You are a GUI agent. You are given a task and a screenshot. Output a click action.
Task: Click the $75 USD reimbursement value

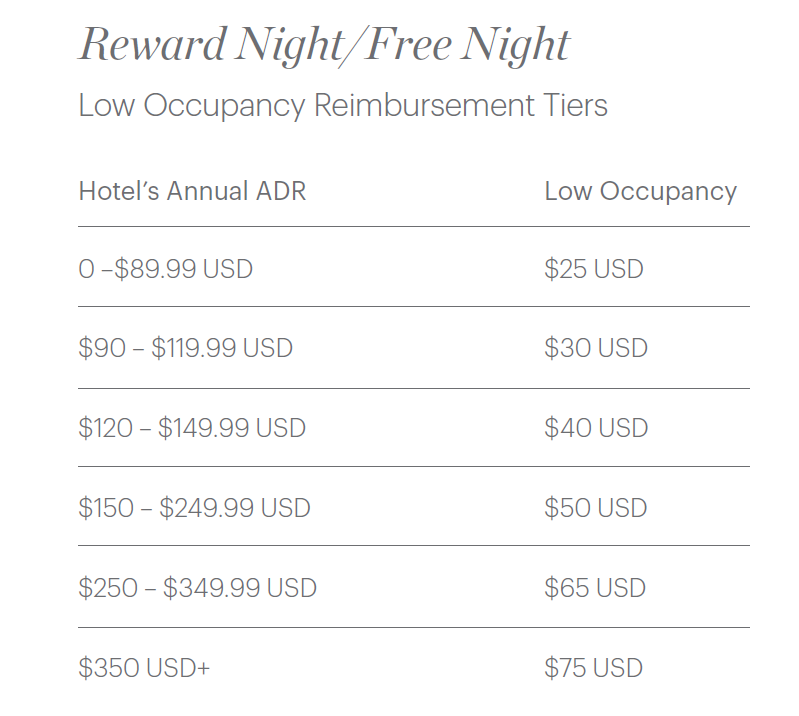click(594, 668)
